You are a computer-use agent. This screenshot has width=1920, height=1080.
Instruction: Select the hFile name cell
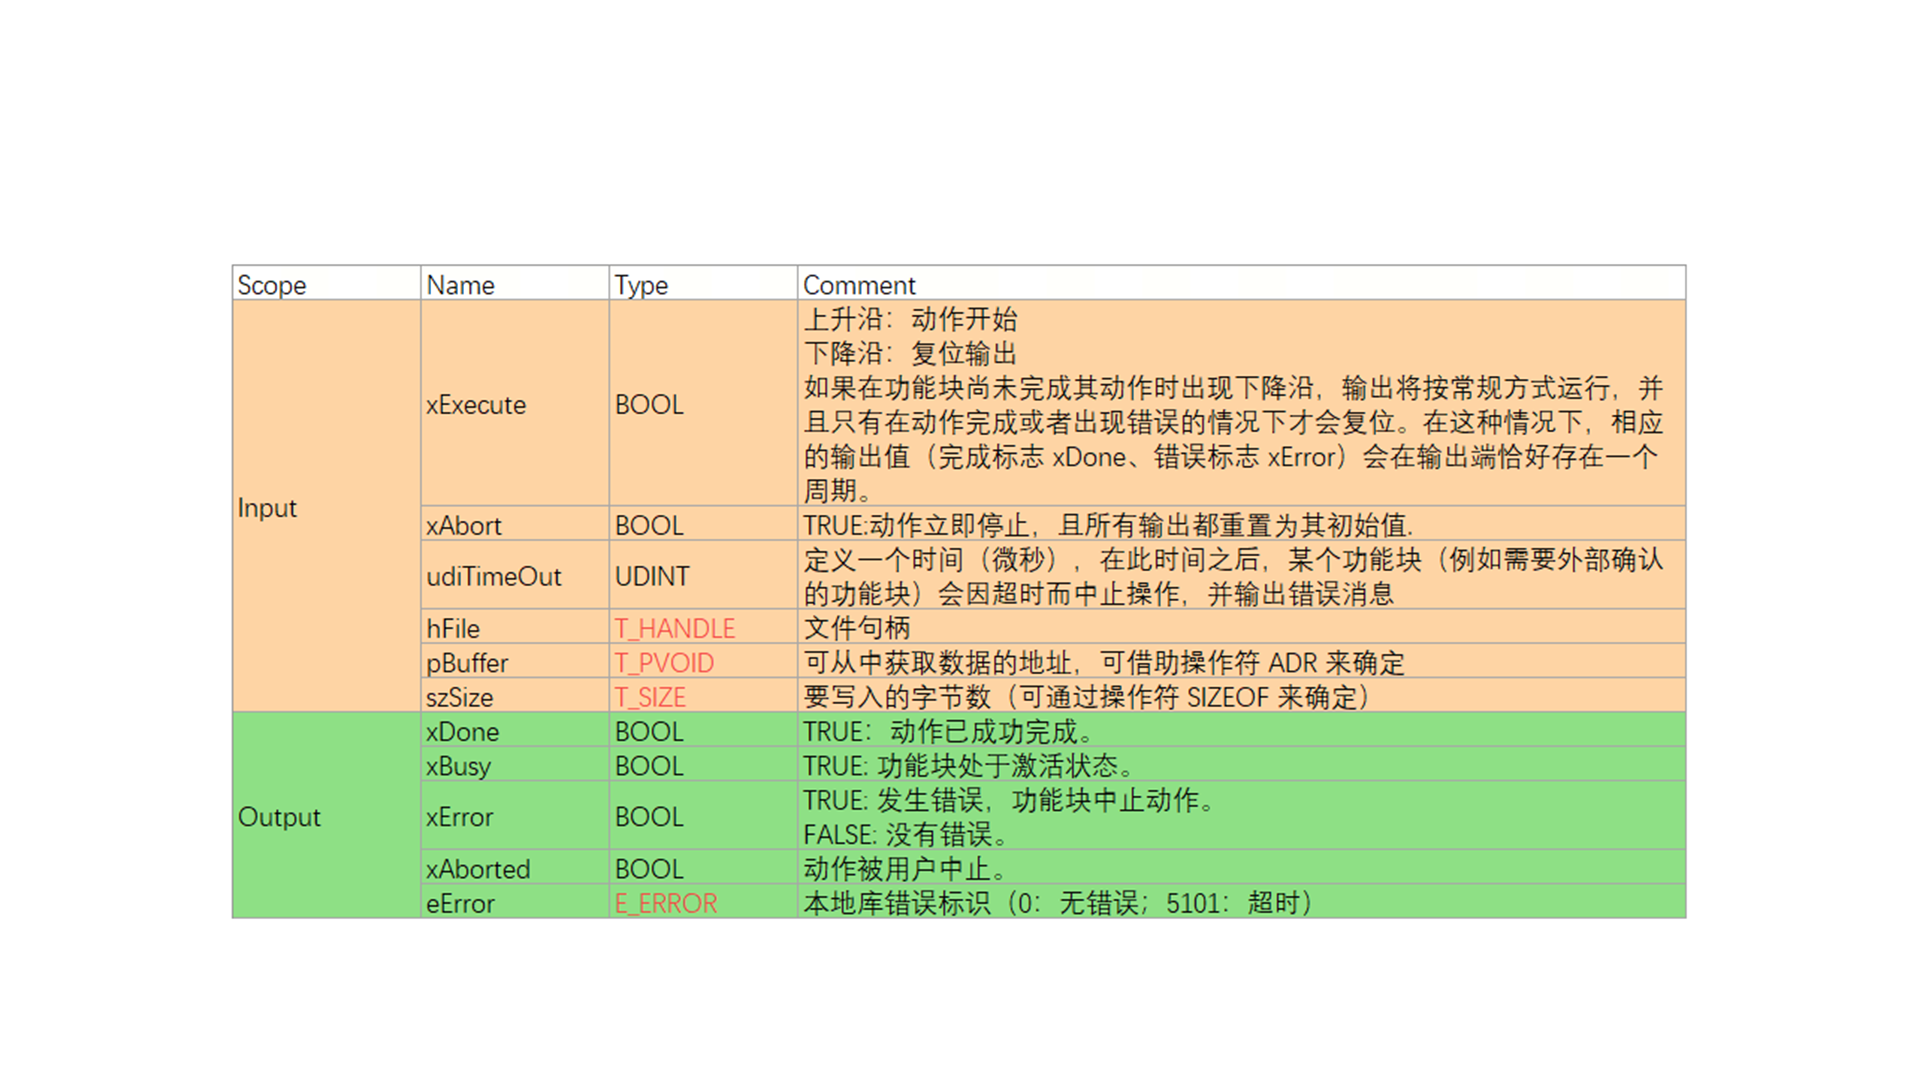pyautogui.click(x=453, y=629)
